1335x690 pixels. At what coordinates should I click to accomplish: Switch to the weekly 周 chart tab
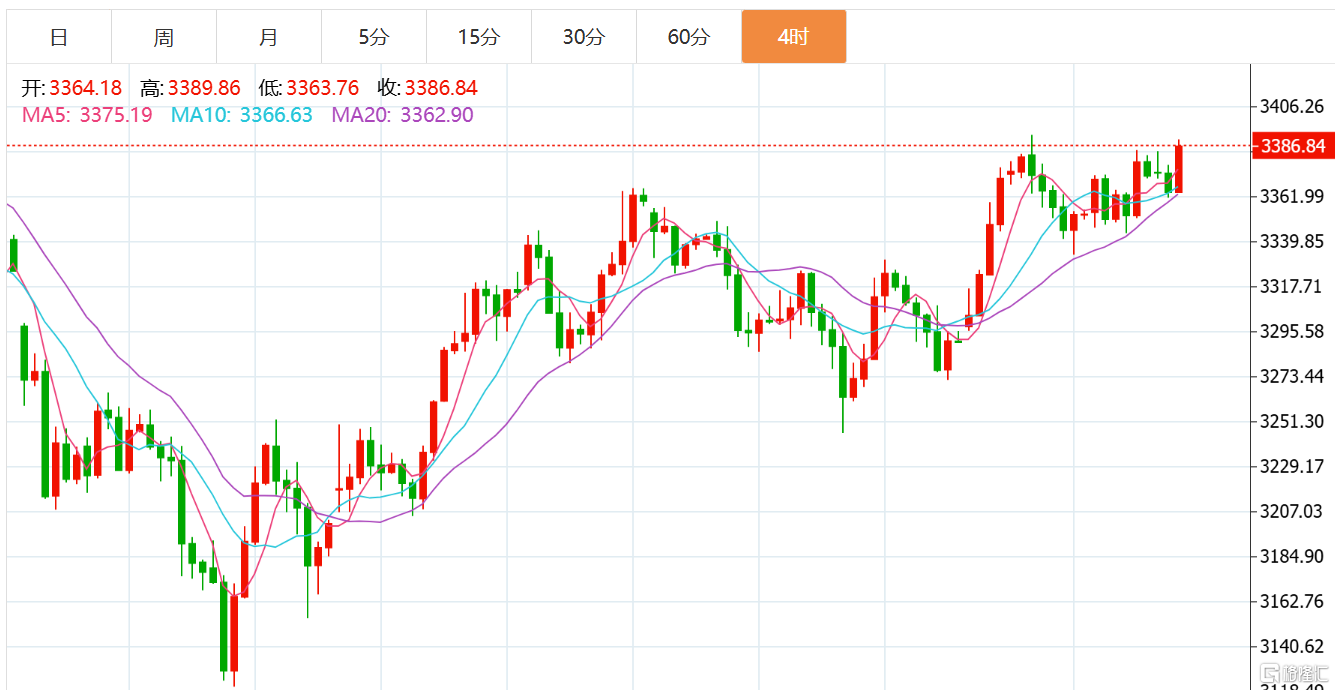click(x=164, y=37)
